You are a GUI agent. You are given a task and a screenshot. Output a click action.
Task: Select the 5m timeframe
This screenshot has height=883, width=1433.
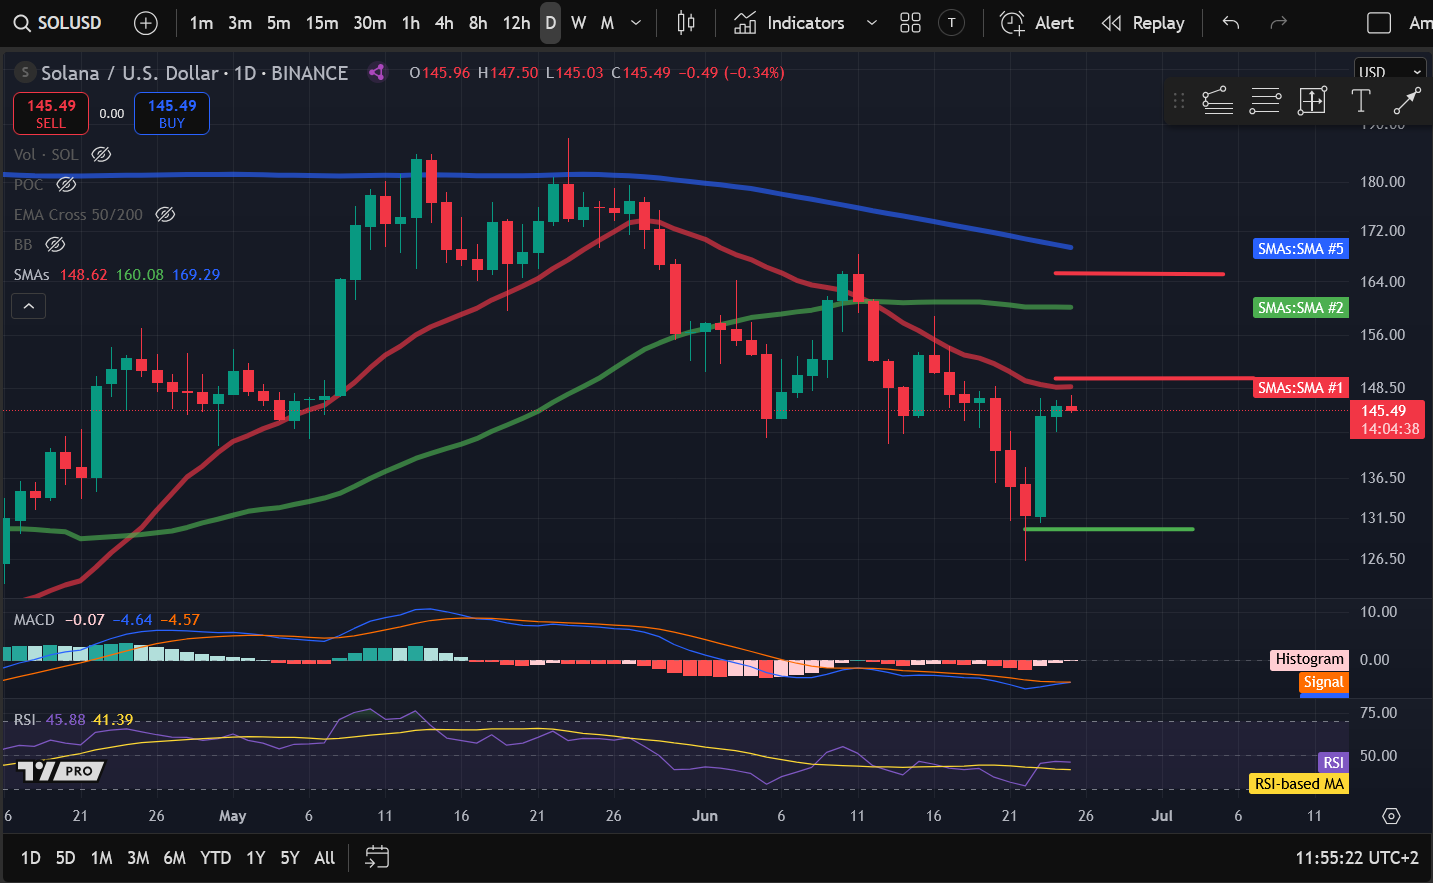pos(279,23)
